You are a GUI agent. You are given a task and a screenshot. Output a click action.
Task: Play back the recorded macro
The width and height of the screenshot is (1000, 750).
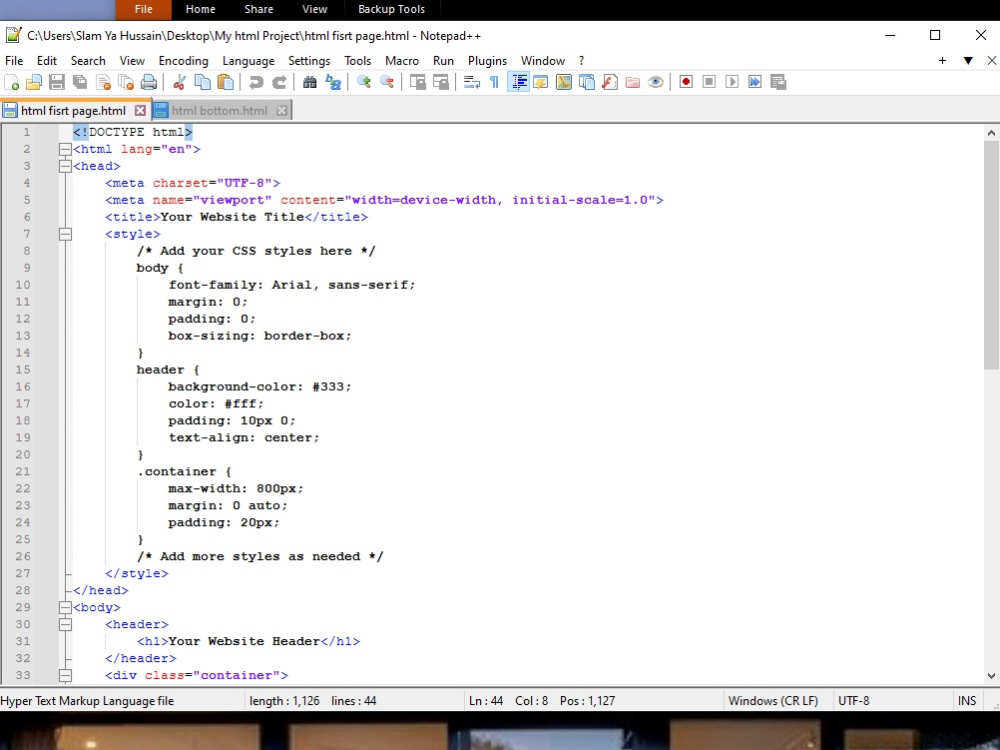pyautogui.click(x=732, y=82)
